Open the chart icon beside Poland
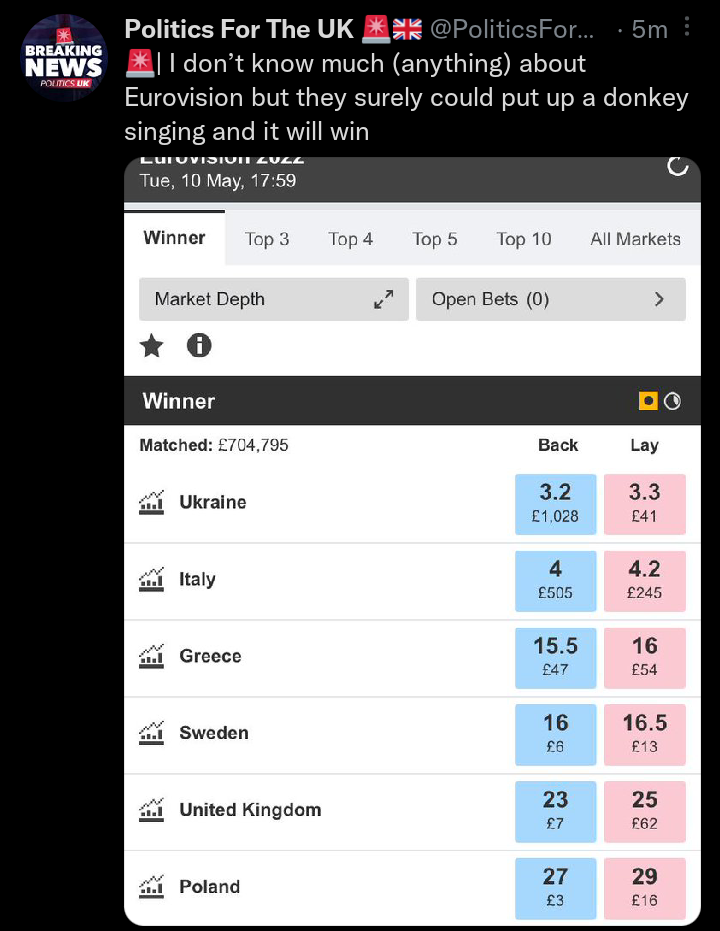Screen dimensions: 720x931 click(151, 886)
